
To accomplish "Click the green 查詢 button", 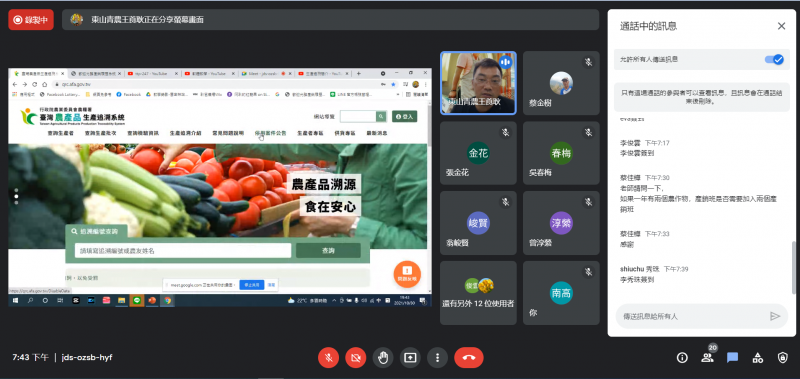I will [x=328, y=250].
